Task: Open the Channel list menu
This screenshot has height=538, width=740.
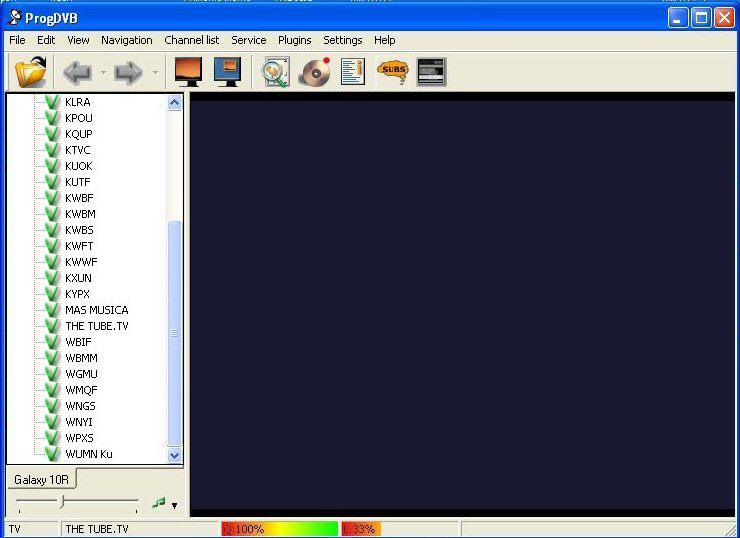Action: pos(192,41)
